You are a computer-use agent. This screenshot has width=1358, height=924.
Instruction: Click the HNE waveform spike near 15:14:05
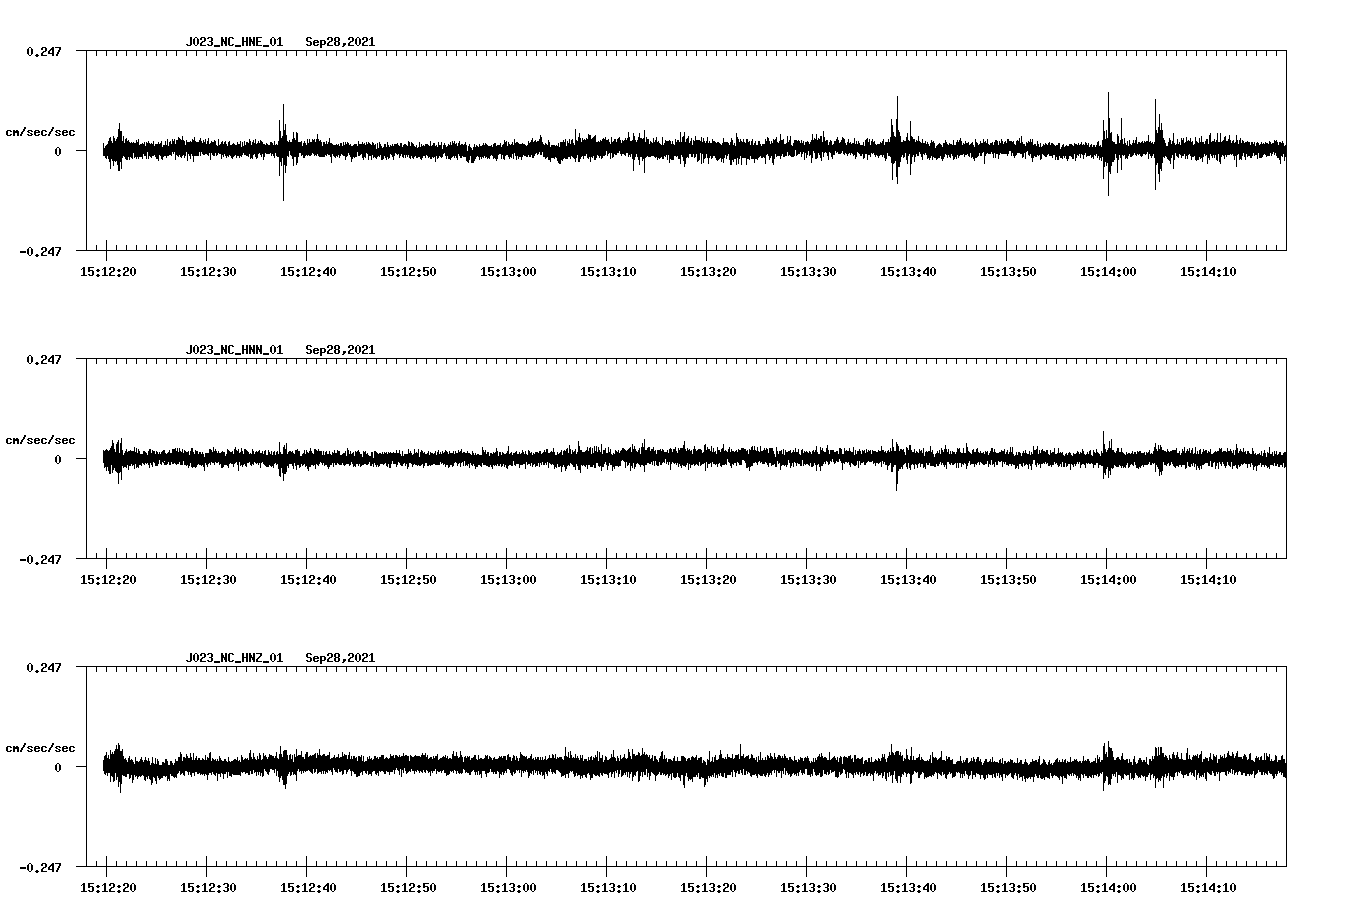pos(1157,144)
